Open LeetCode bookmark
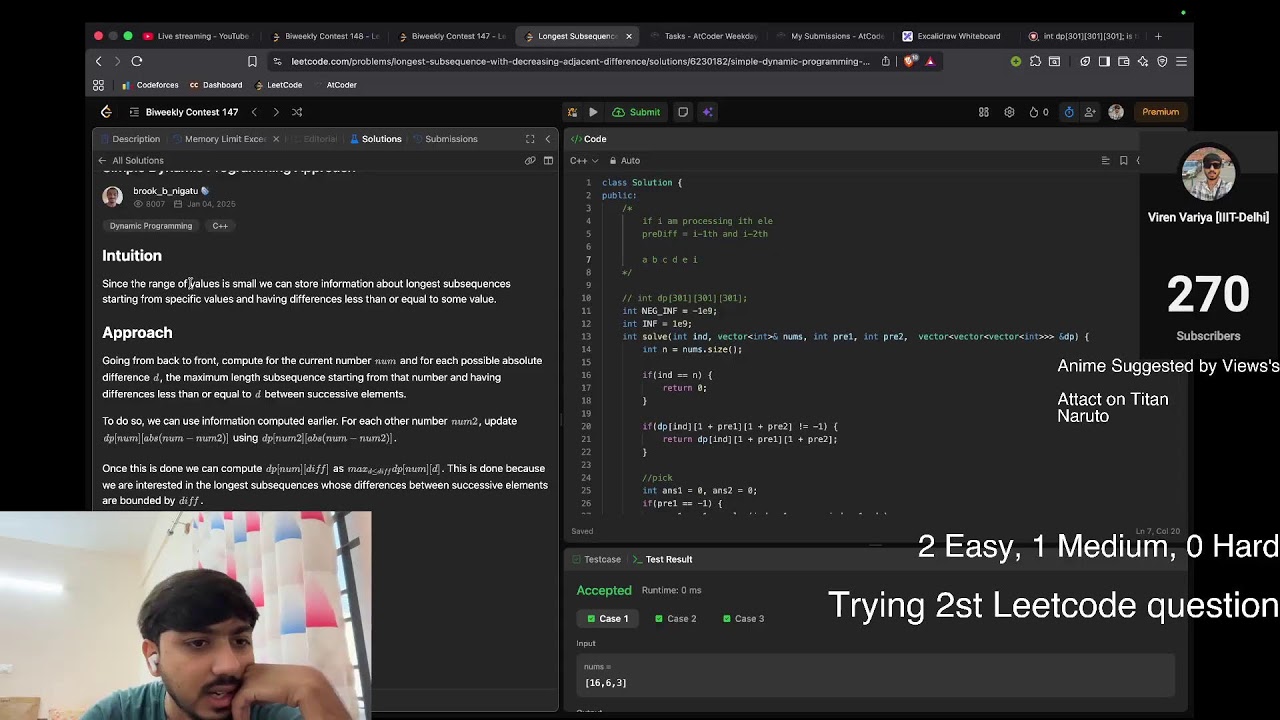The width and height of the screenshot is (1280, 720). [x=277, y=85]
